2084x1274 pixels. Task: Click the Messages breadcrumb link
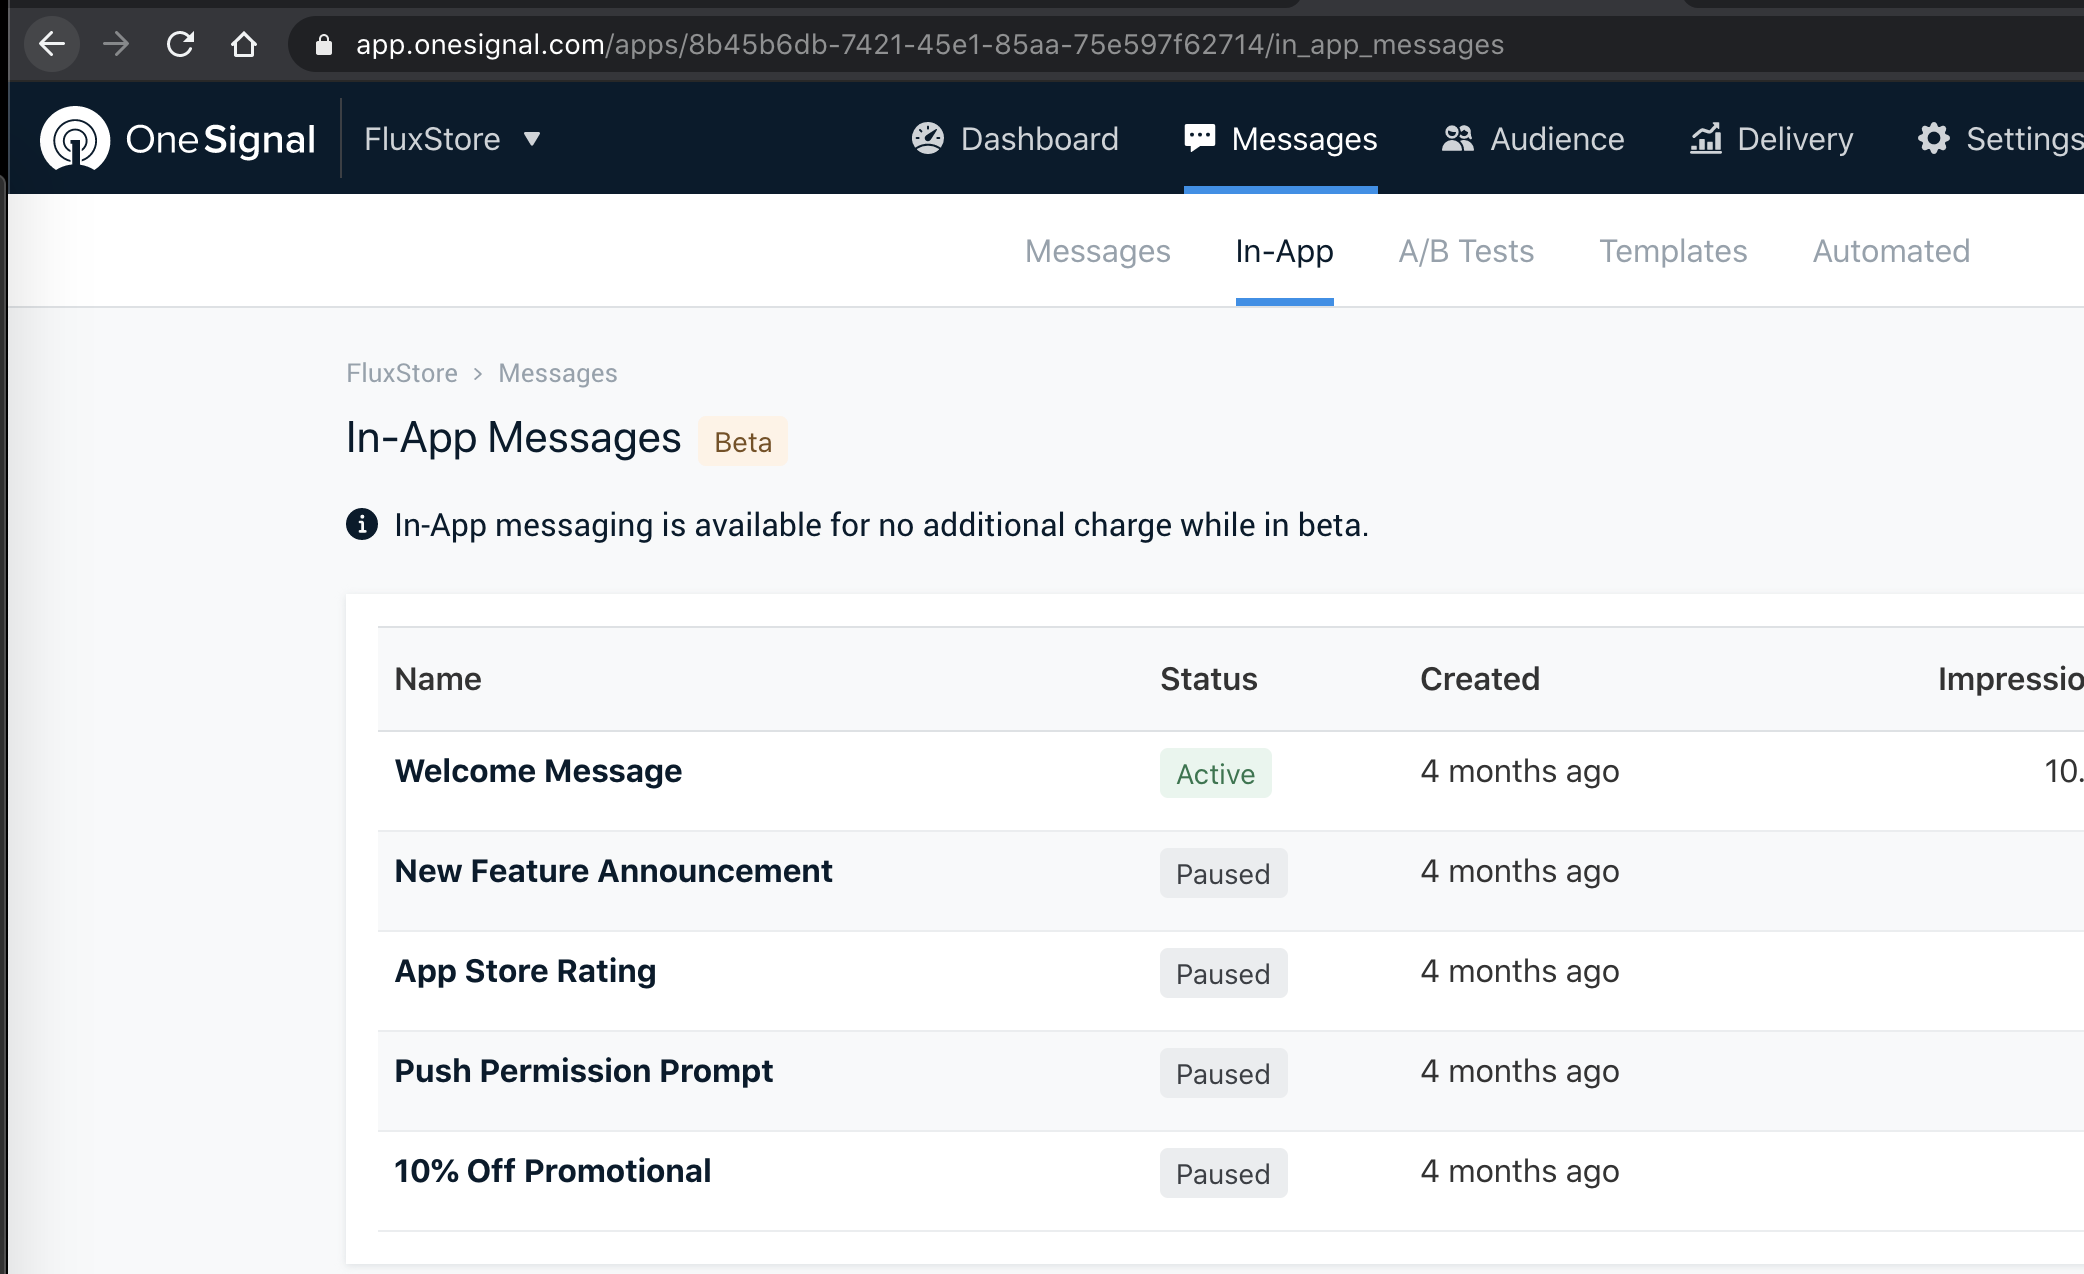(x=558, y=373)
